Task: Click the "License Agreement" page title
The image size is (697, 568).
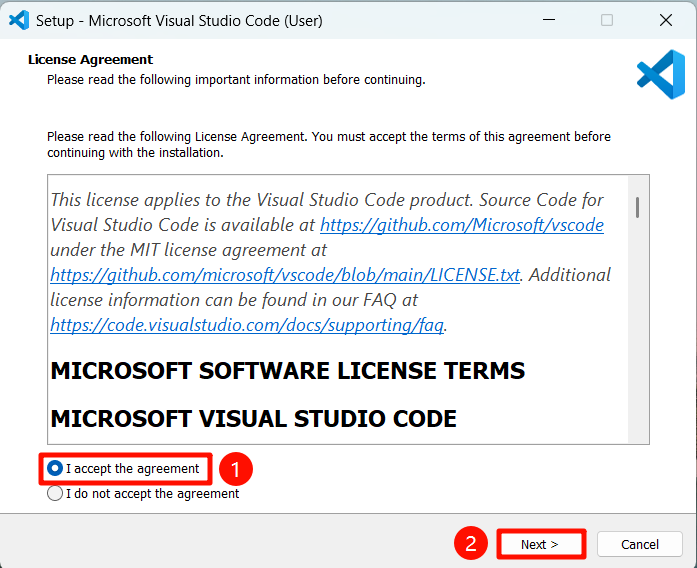Action: coord(90,60)
